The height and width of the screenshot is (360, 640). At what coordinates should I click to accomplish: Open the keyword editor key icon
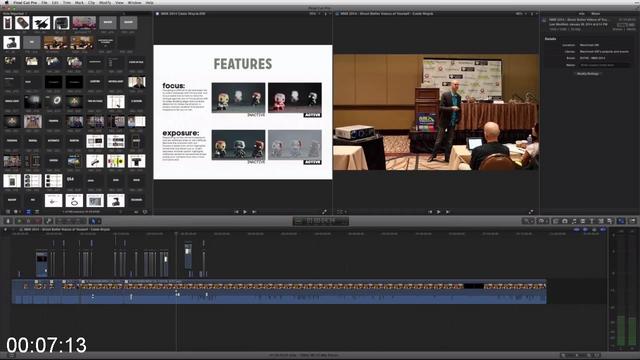(49, 221)
